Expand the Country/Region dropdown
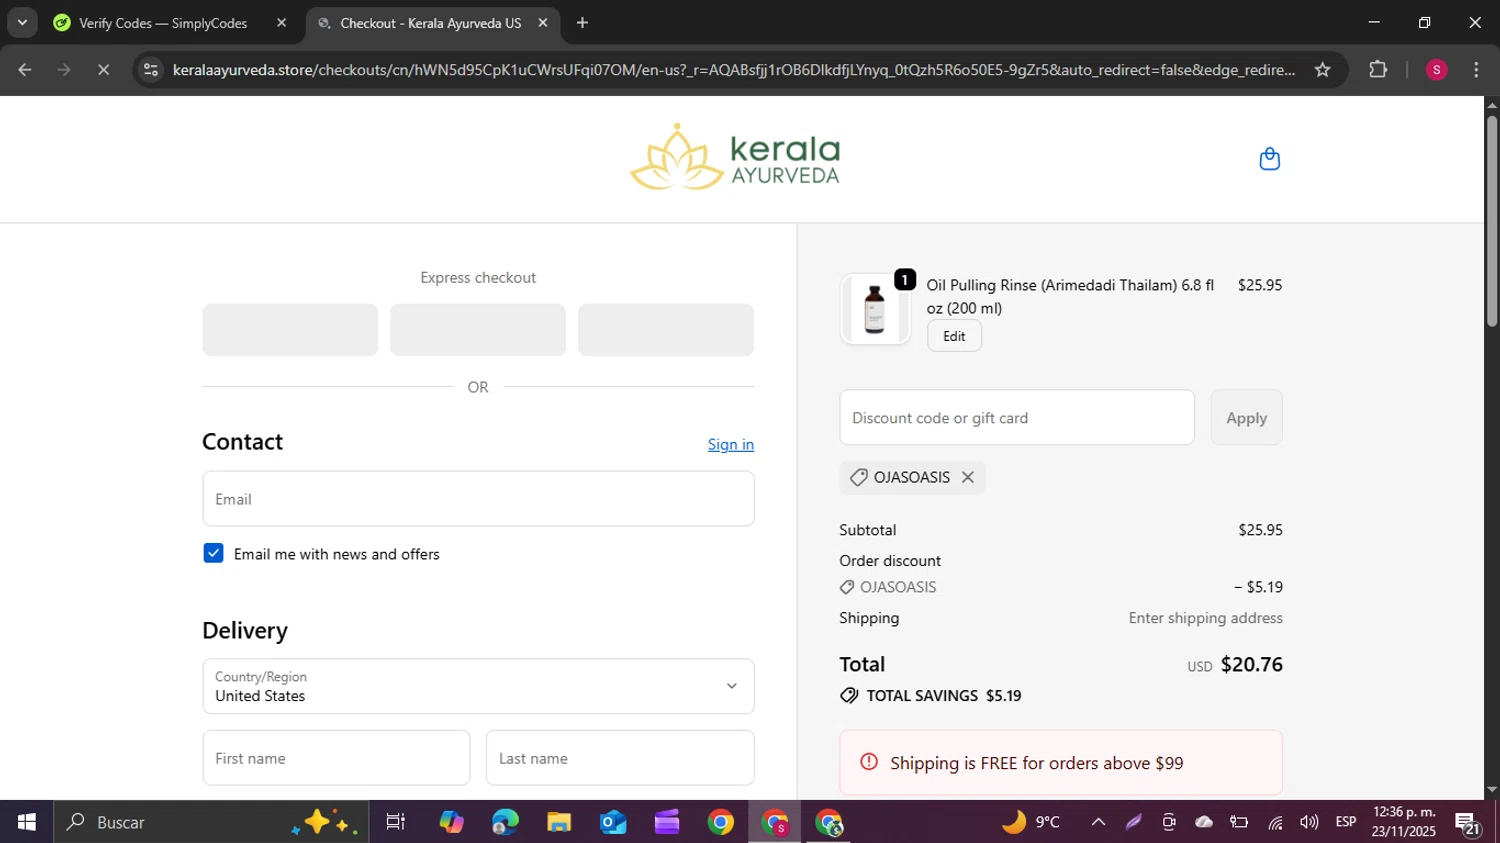The width and height of the screenshot is (1500, 843). [x=478, y=686]
